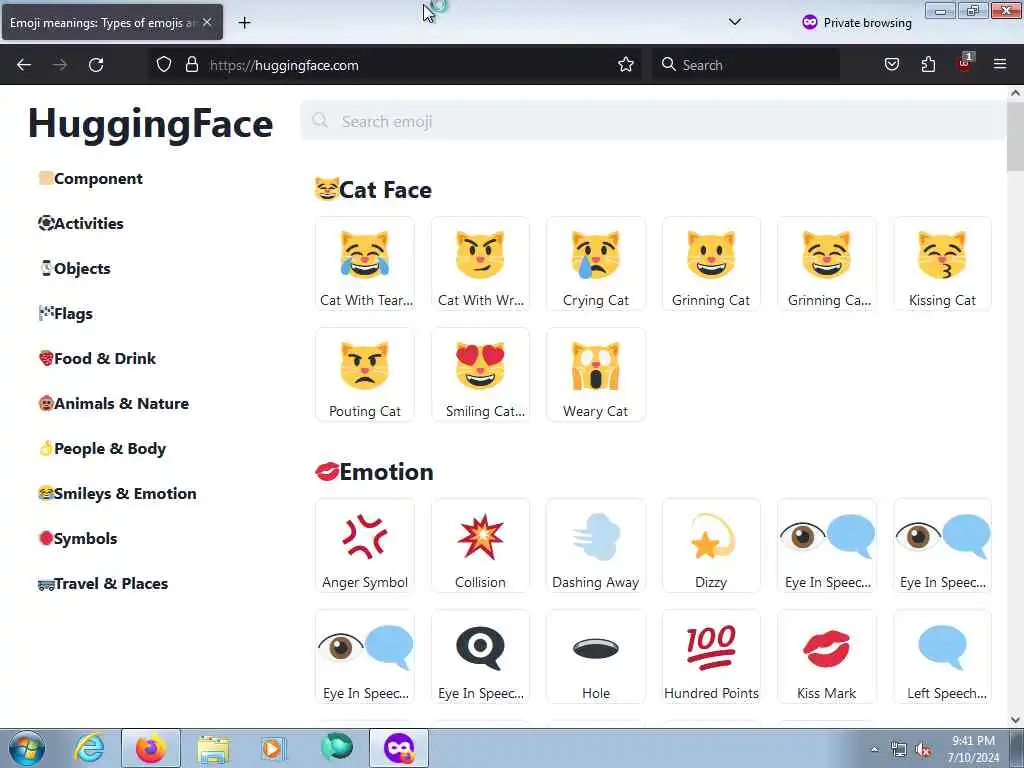View tracking protection shield icon
1024x768 pixels.
click(164, 65)
